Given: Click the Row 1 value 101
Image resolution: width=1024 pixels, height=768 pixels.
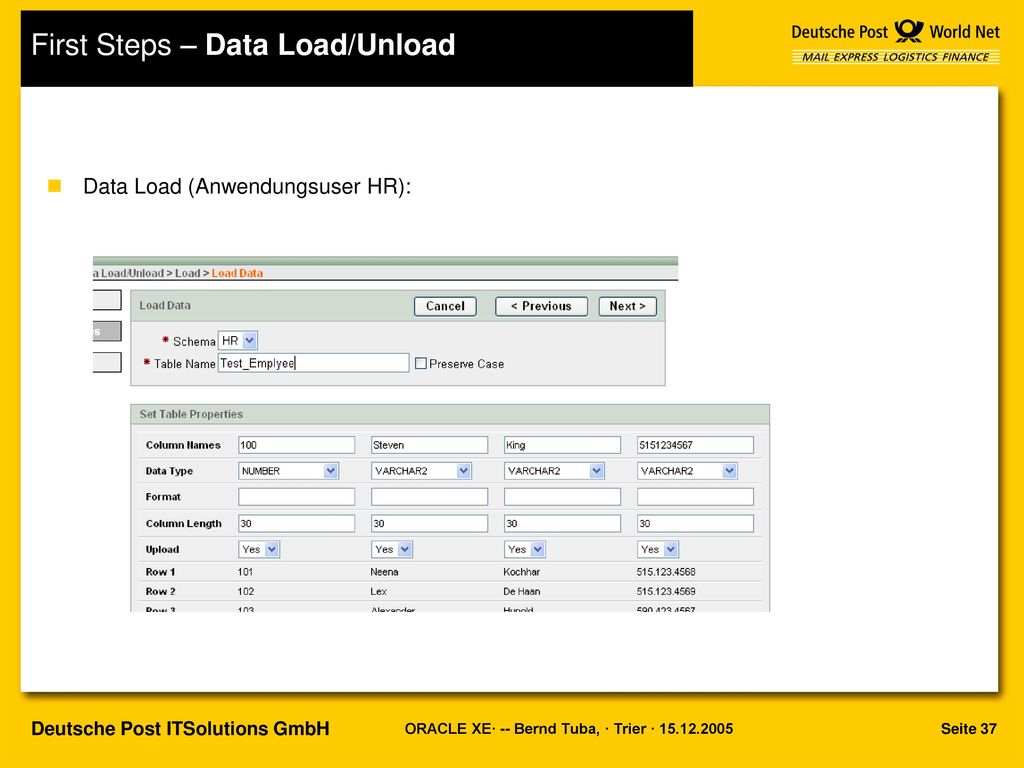Looking at the screenshot, I should pos(246,571).
